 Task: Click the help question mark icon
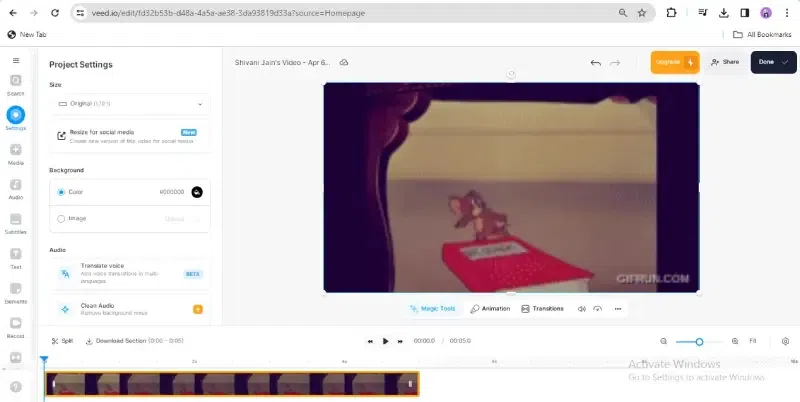coord(16,387)
